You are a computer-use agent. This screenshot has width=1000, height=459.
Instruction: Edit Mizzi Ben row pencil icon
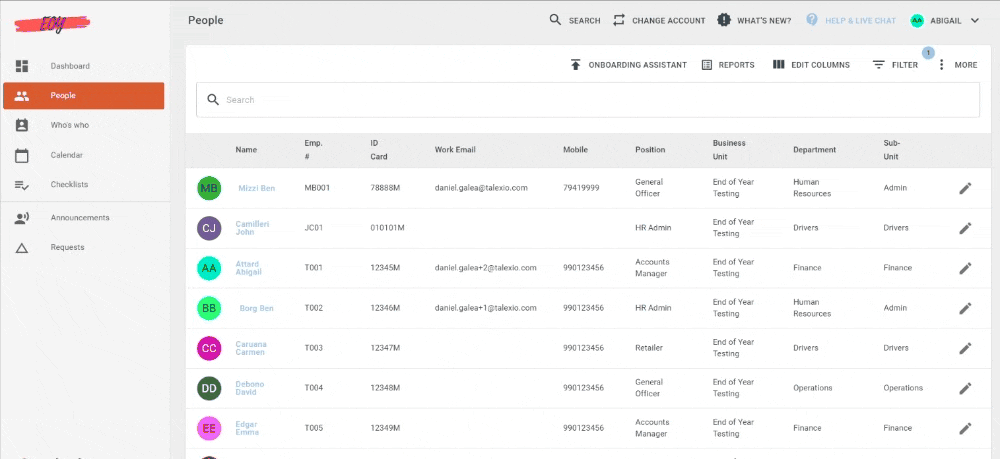[x=965, y=188]
